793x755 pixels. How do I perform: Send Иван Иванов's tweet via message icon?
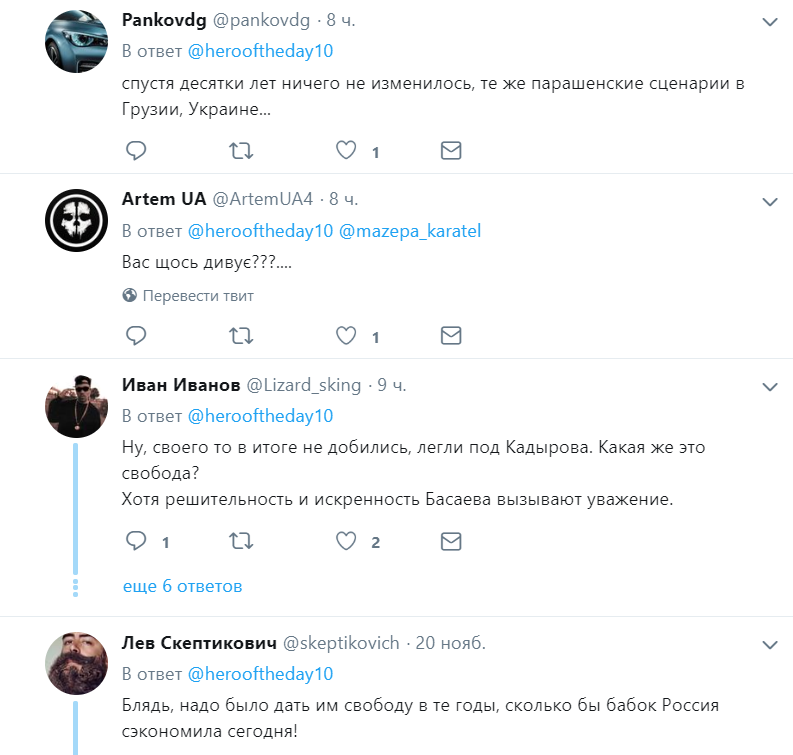click(x=451, y=541)
